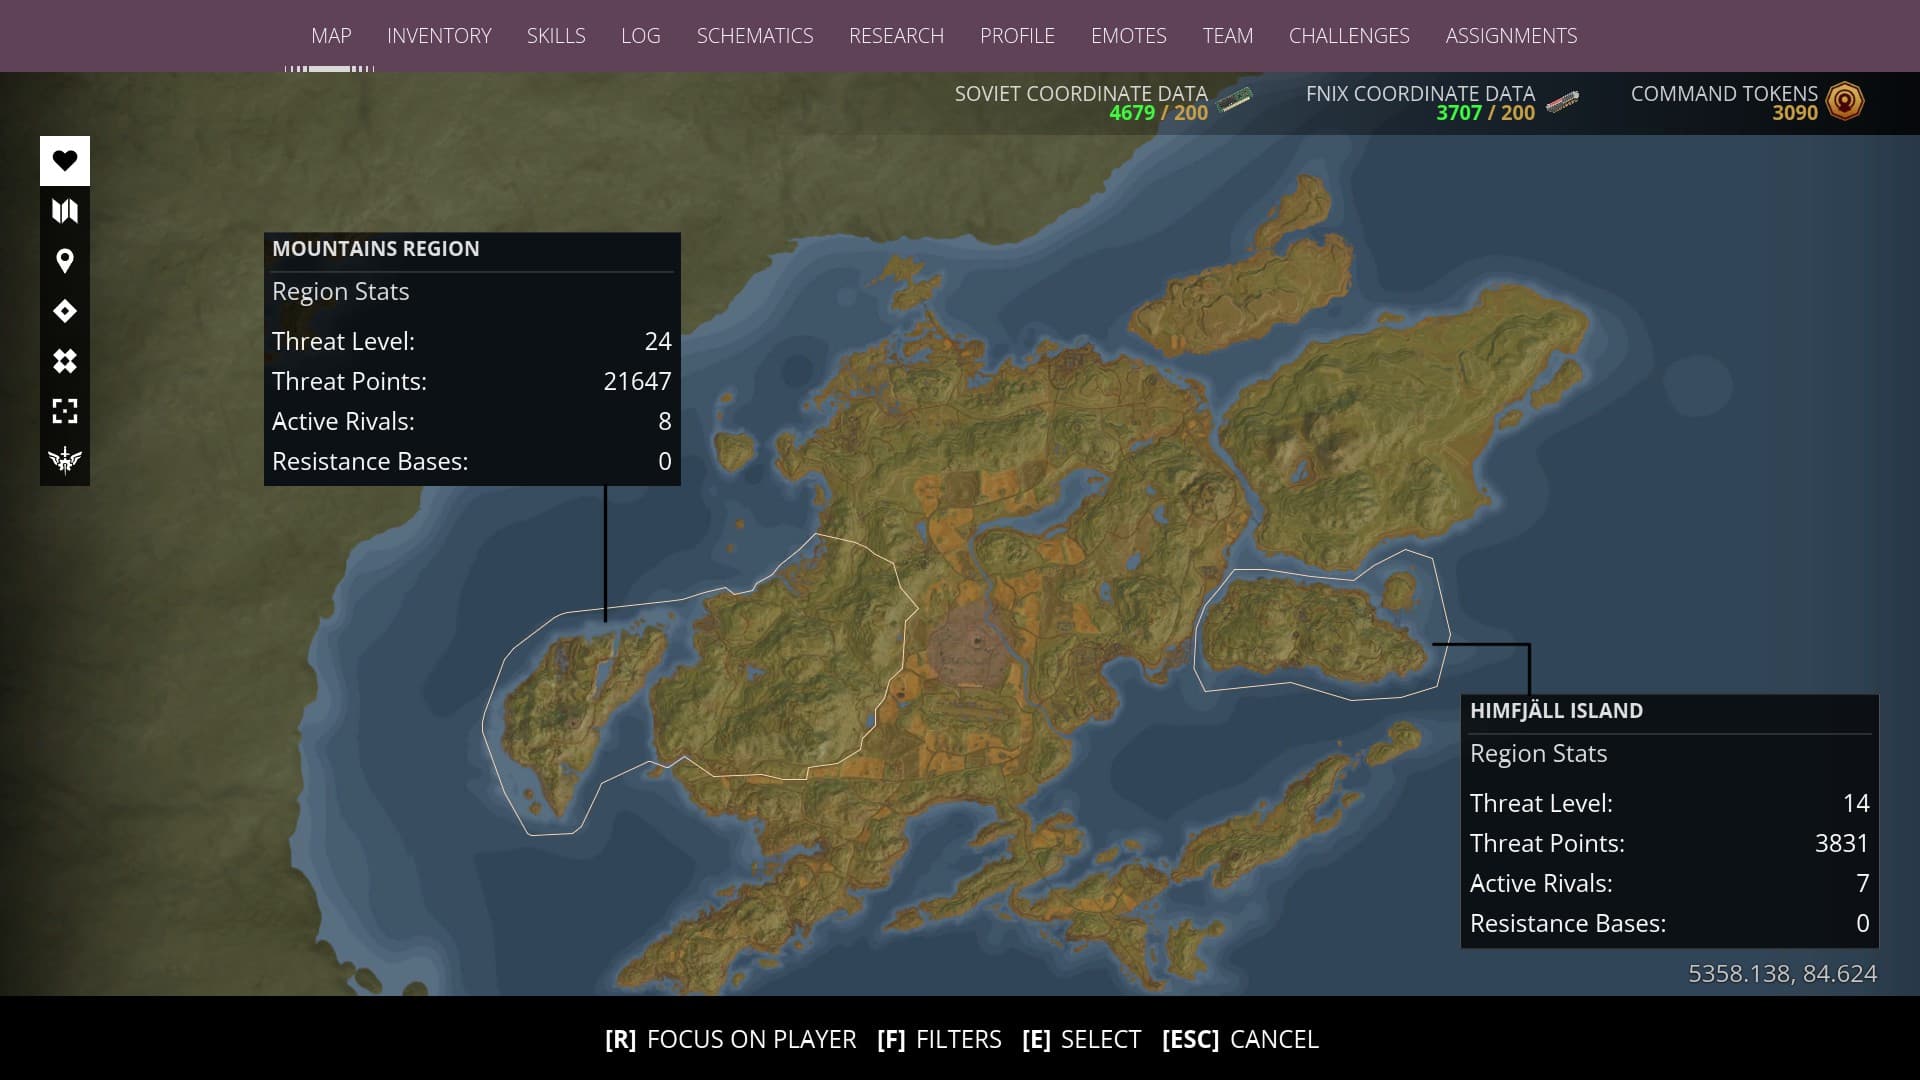
Task: Click Mountains Threat Points value 21647
Action: click(637, 381)
